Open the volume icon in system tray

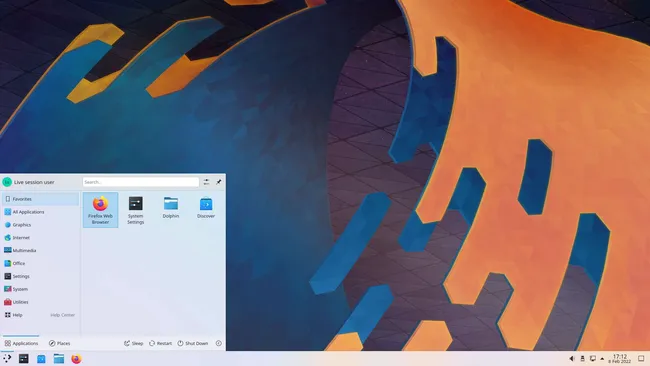coord(572,359)
